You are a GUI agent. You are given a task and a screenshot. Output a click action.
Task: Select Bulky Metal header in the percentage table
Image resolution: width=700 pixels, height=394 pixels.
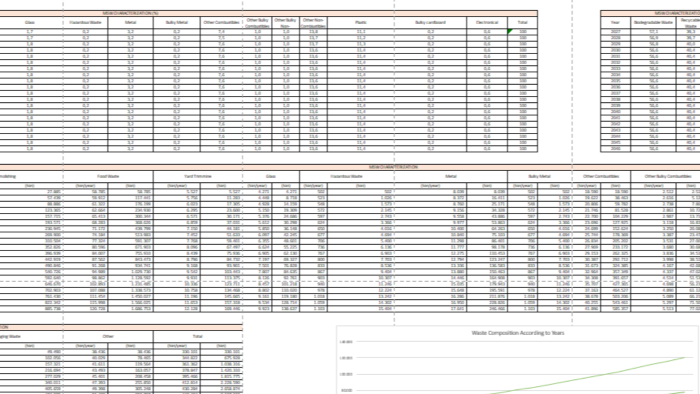click(x=177, y=22)
